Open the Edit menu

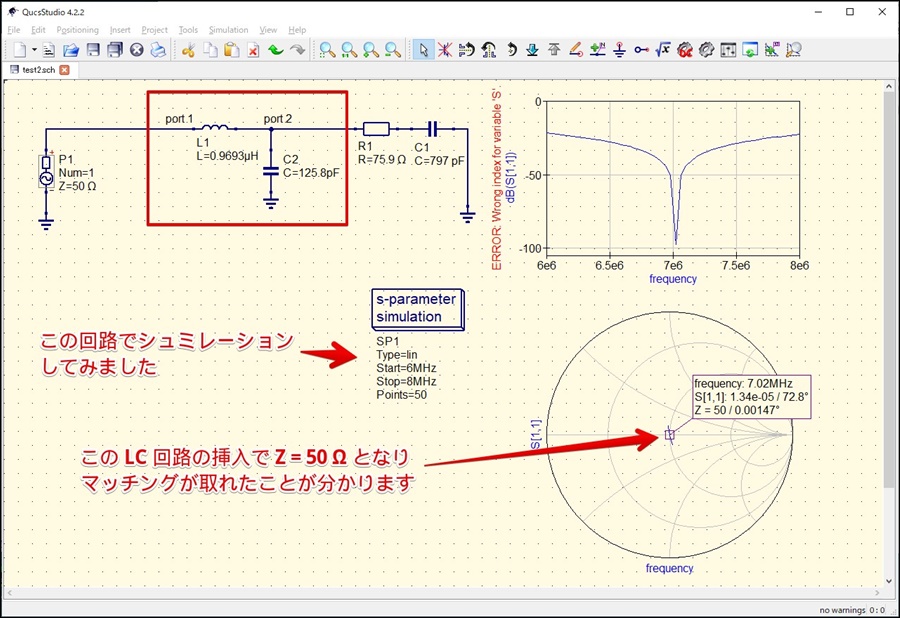(x=38, y=30)
